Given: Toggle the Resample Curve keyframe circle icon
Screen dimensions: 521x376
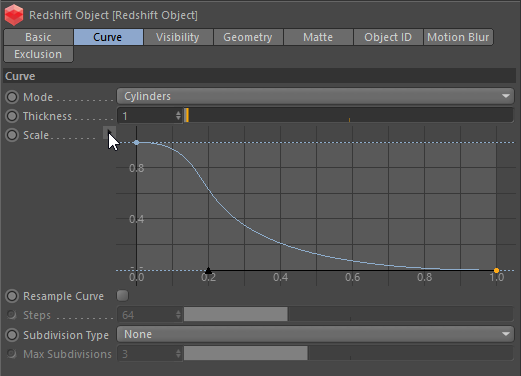Looking at the screenshot, I should pyautogui.click(x=12, y=296).
